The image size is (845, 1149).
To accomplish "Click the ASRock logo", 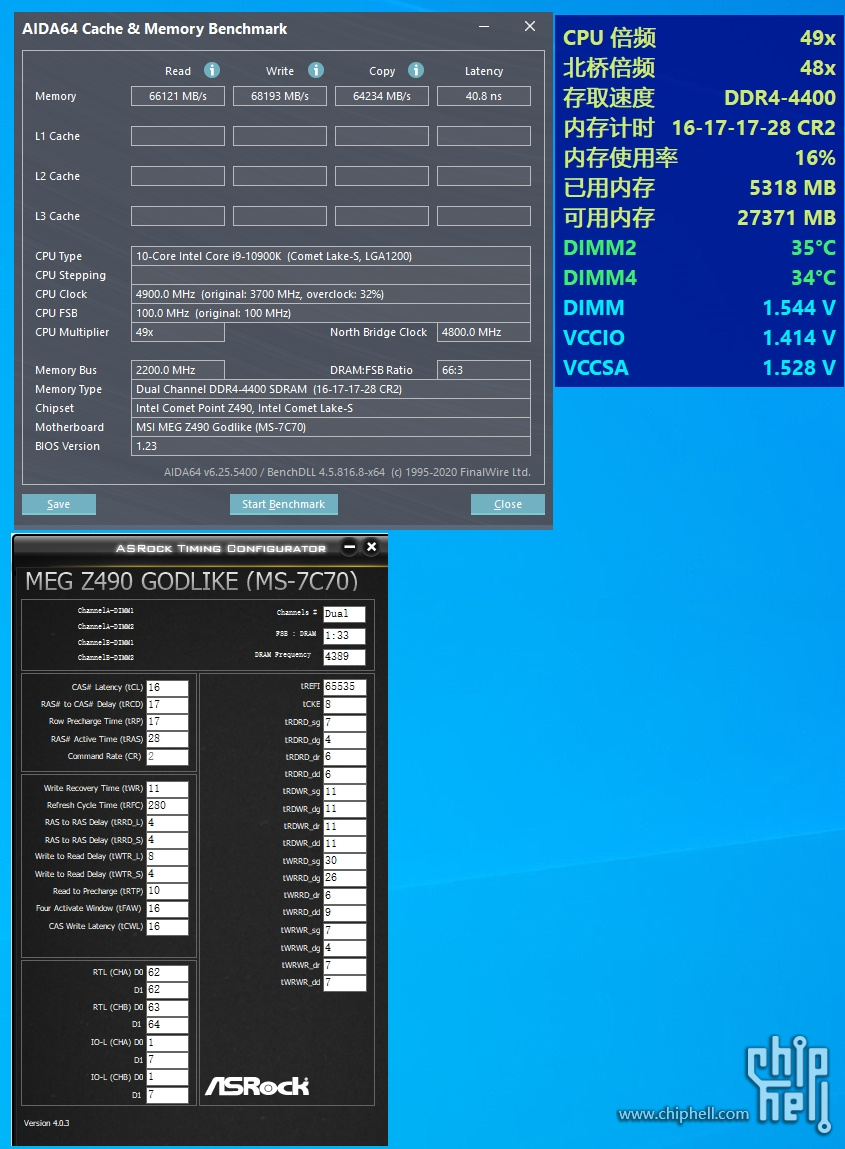I will (257, 1086).
